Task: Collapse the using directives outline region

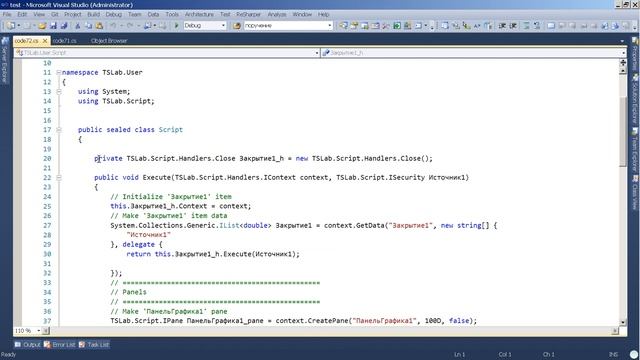Action: tap(59, 91)
